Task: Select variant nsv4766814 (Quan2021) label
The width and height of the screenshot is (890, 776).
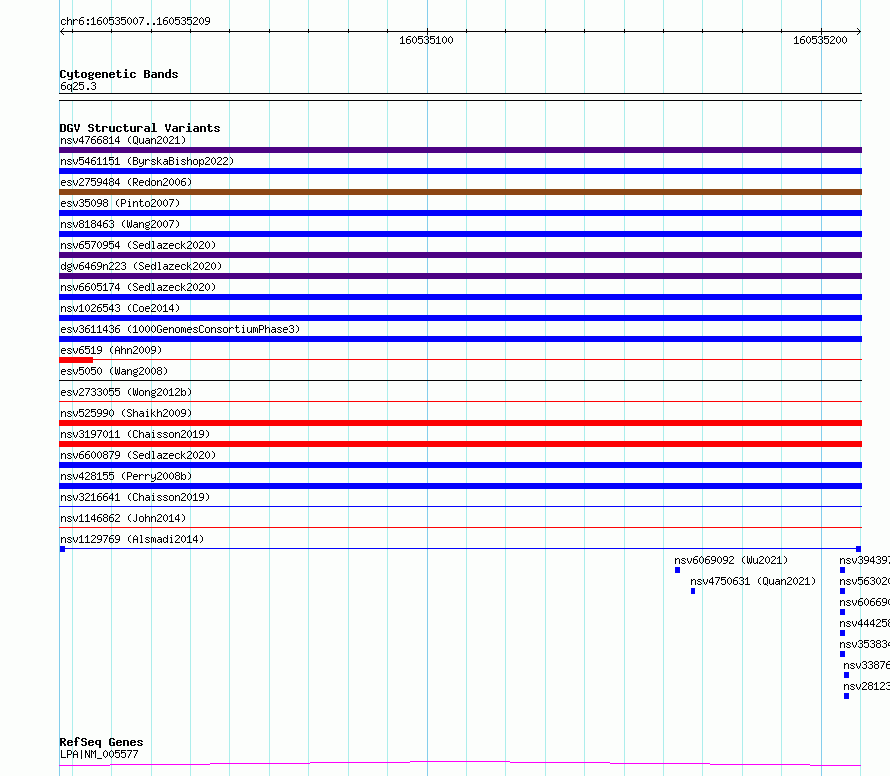Action: pyautogui.click(x=123, y=140)
